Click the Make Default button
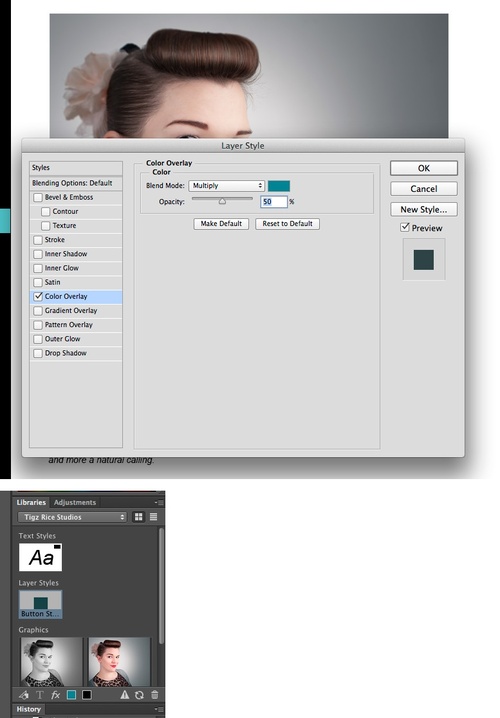 (221, 223)
